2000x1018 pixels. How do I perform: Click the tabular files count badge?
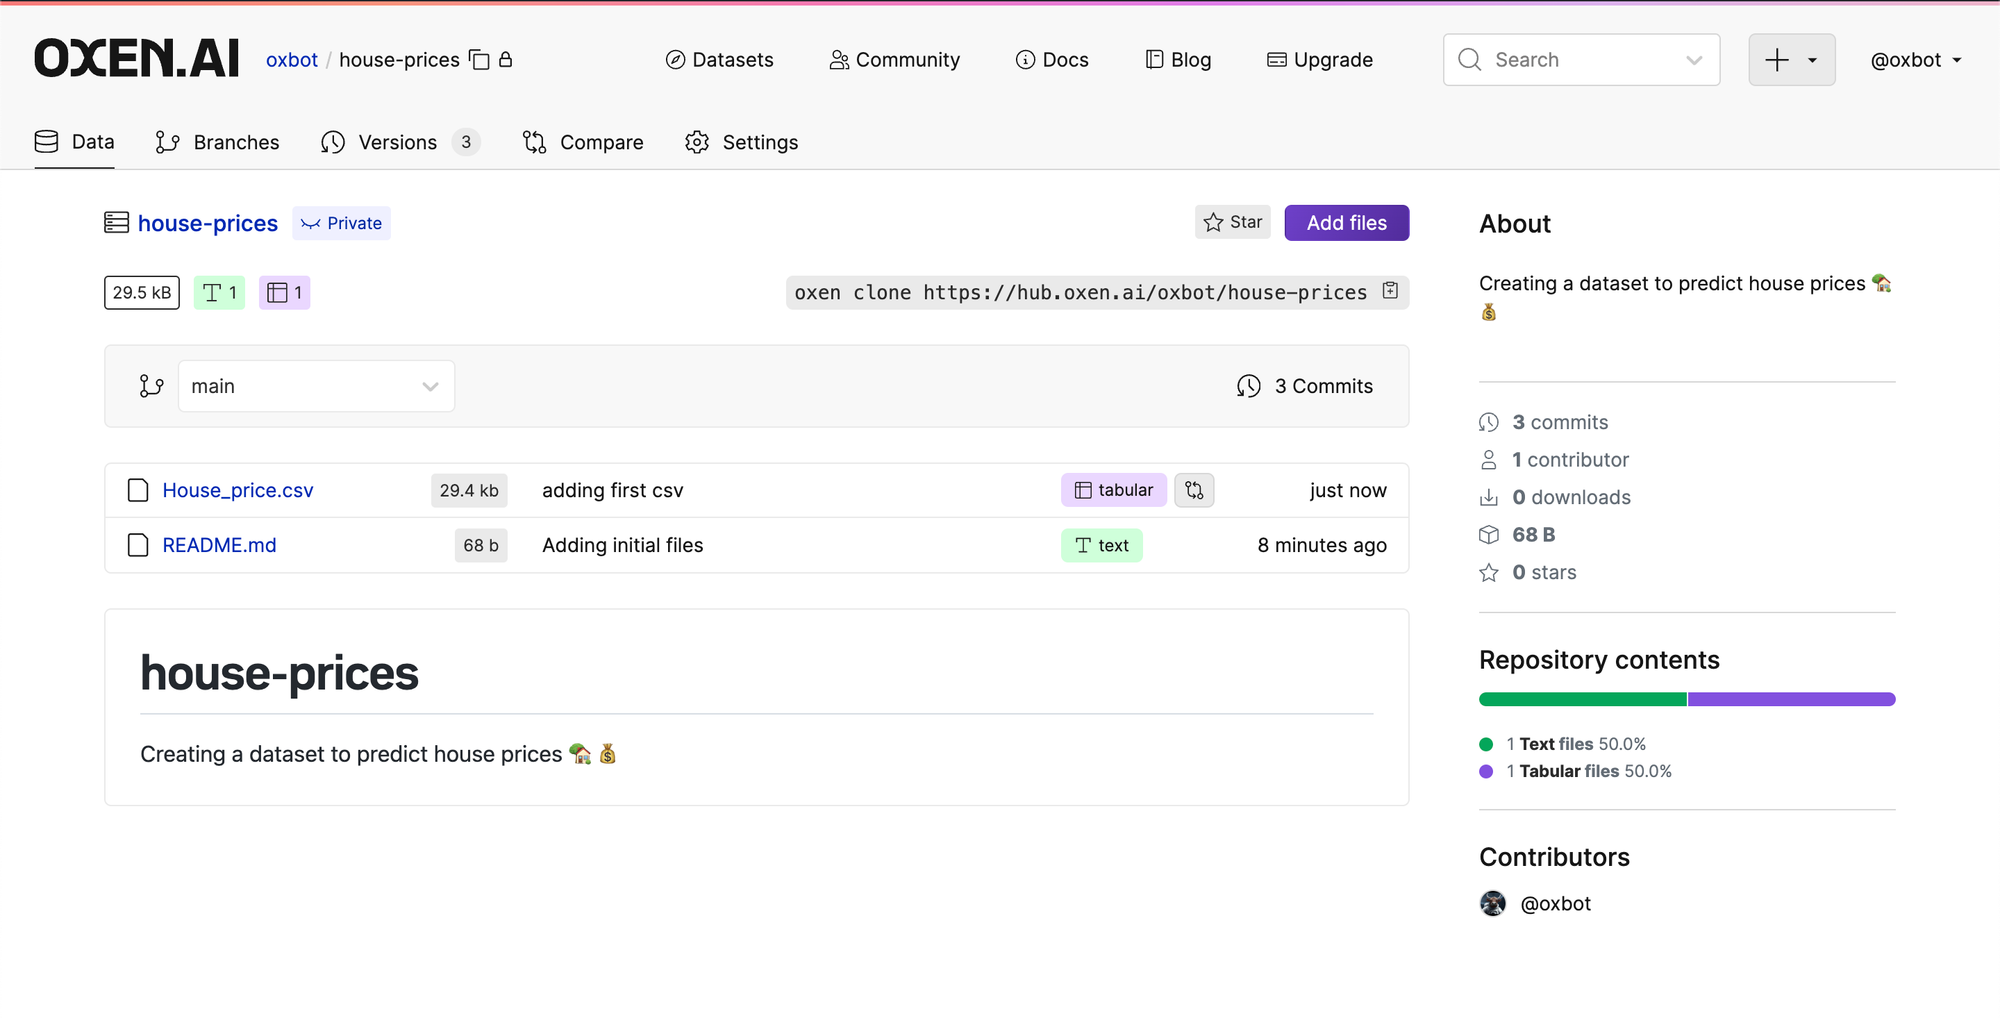point(285,293)
